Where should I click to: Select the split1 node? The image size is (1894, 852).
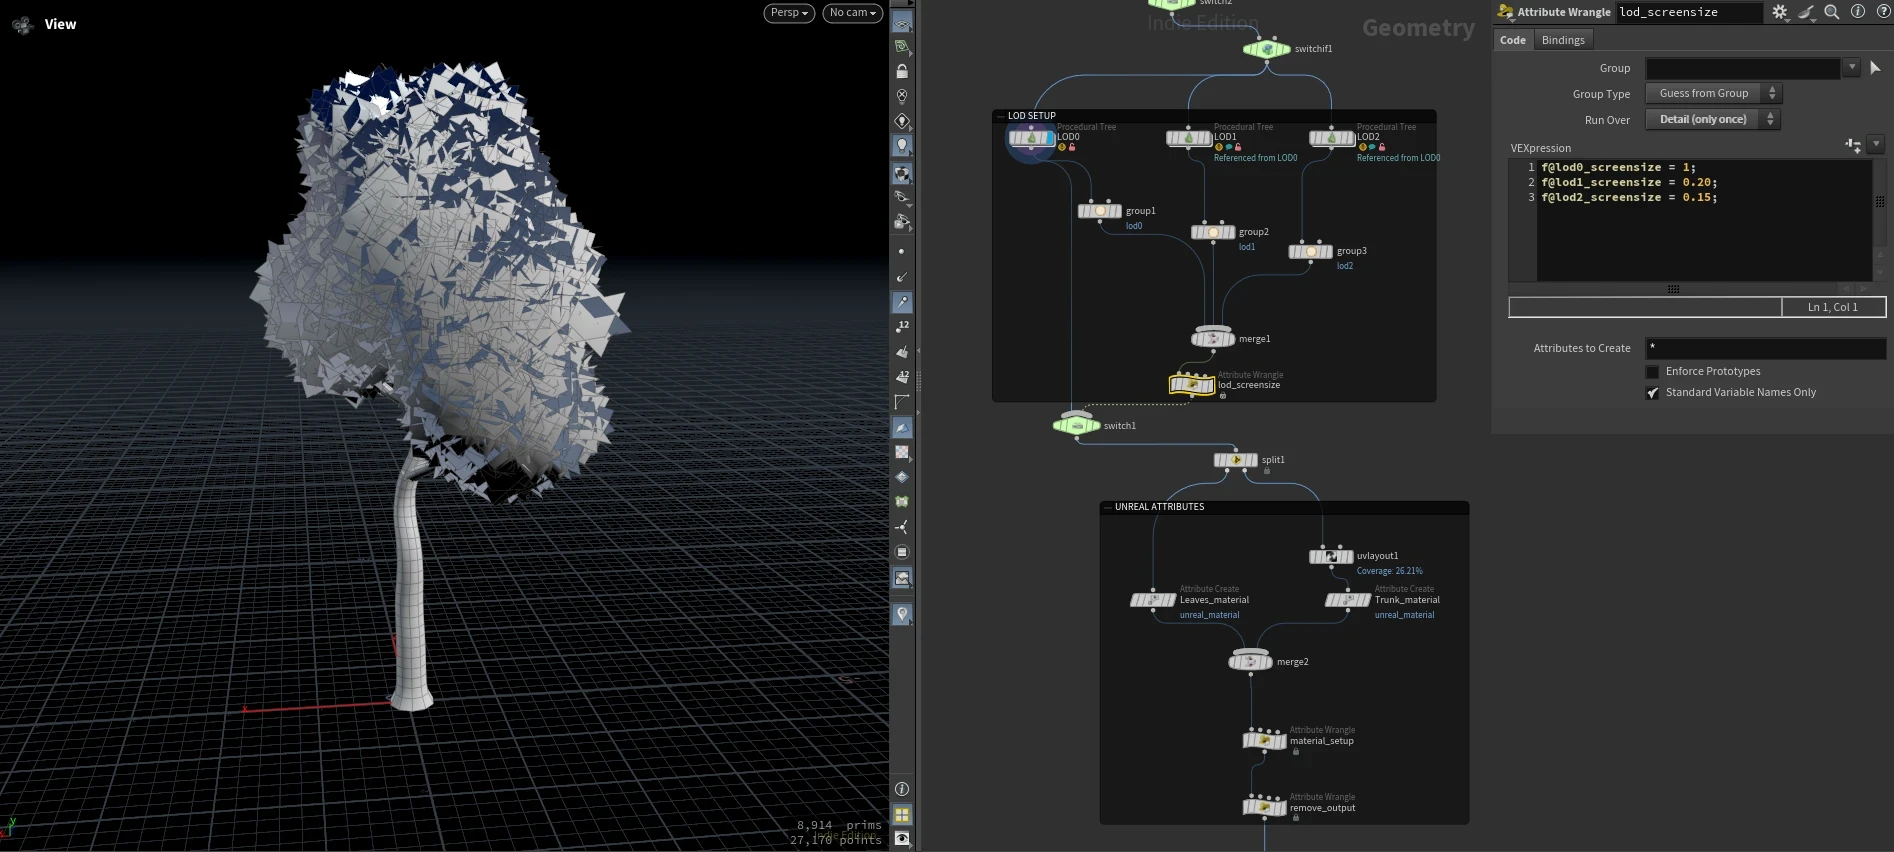pyautogui.click(x=1236, y=460)
